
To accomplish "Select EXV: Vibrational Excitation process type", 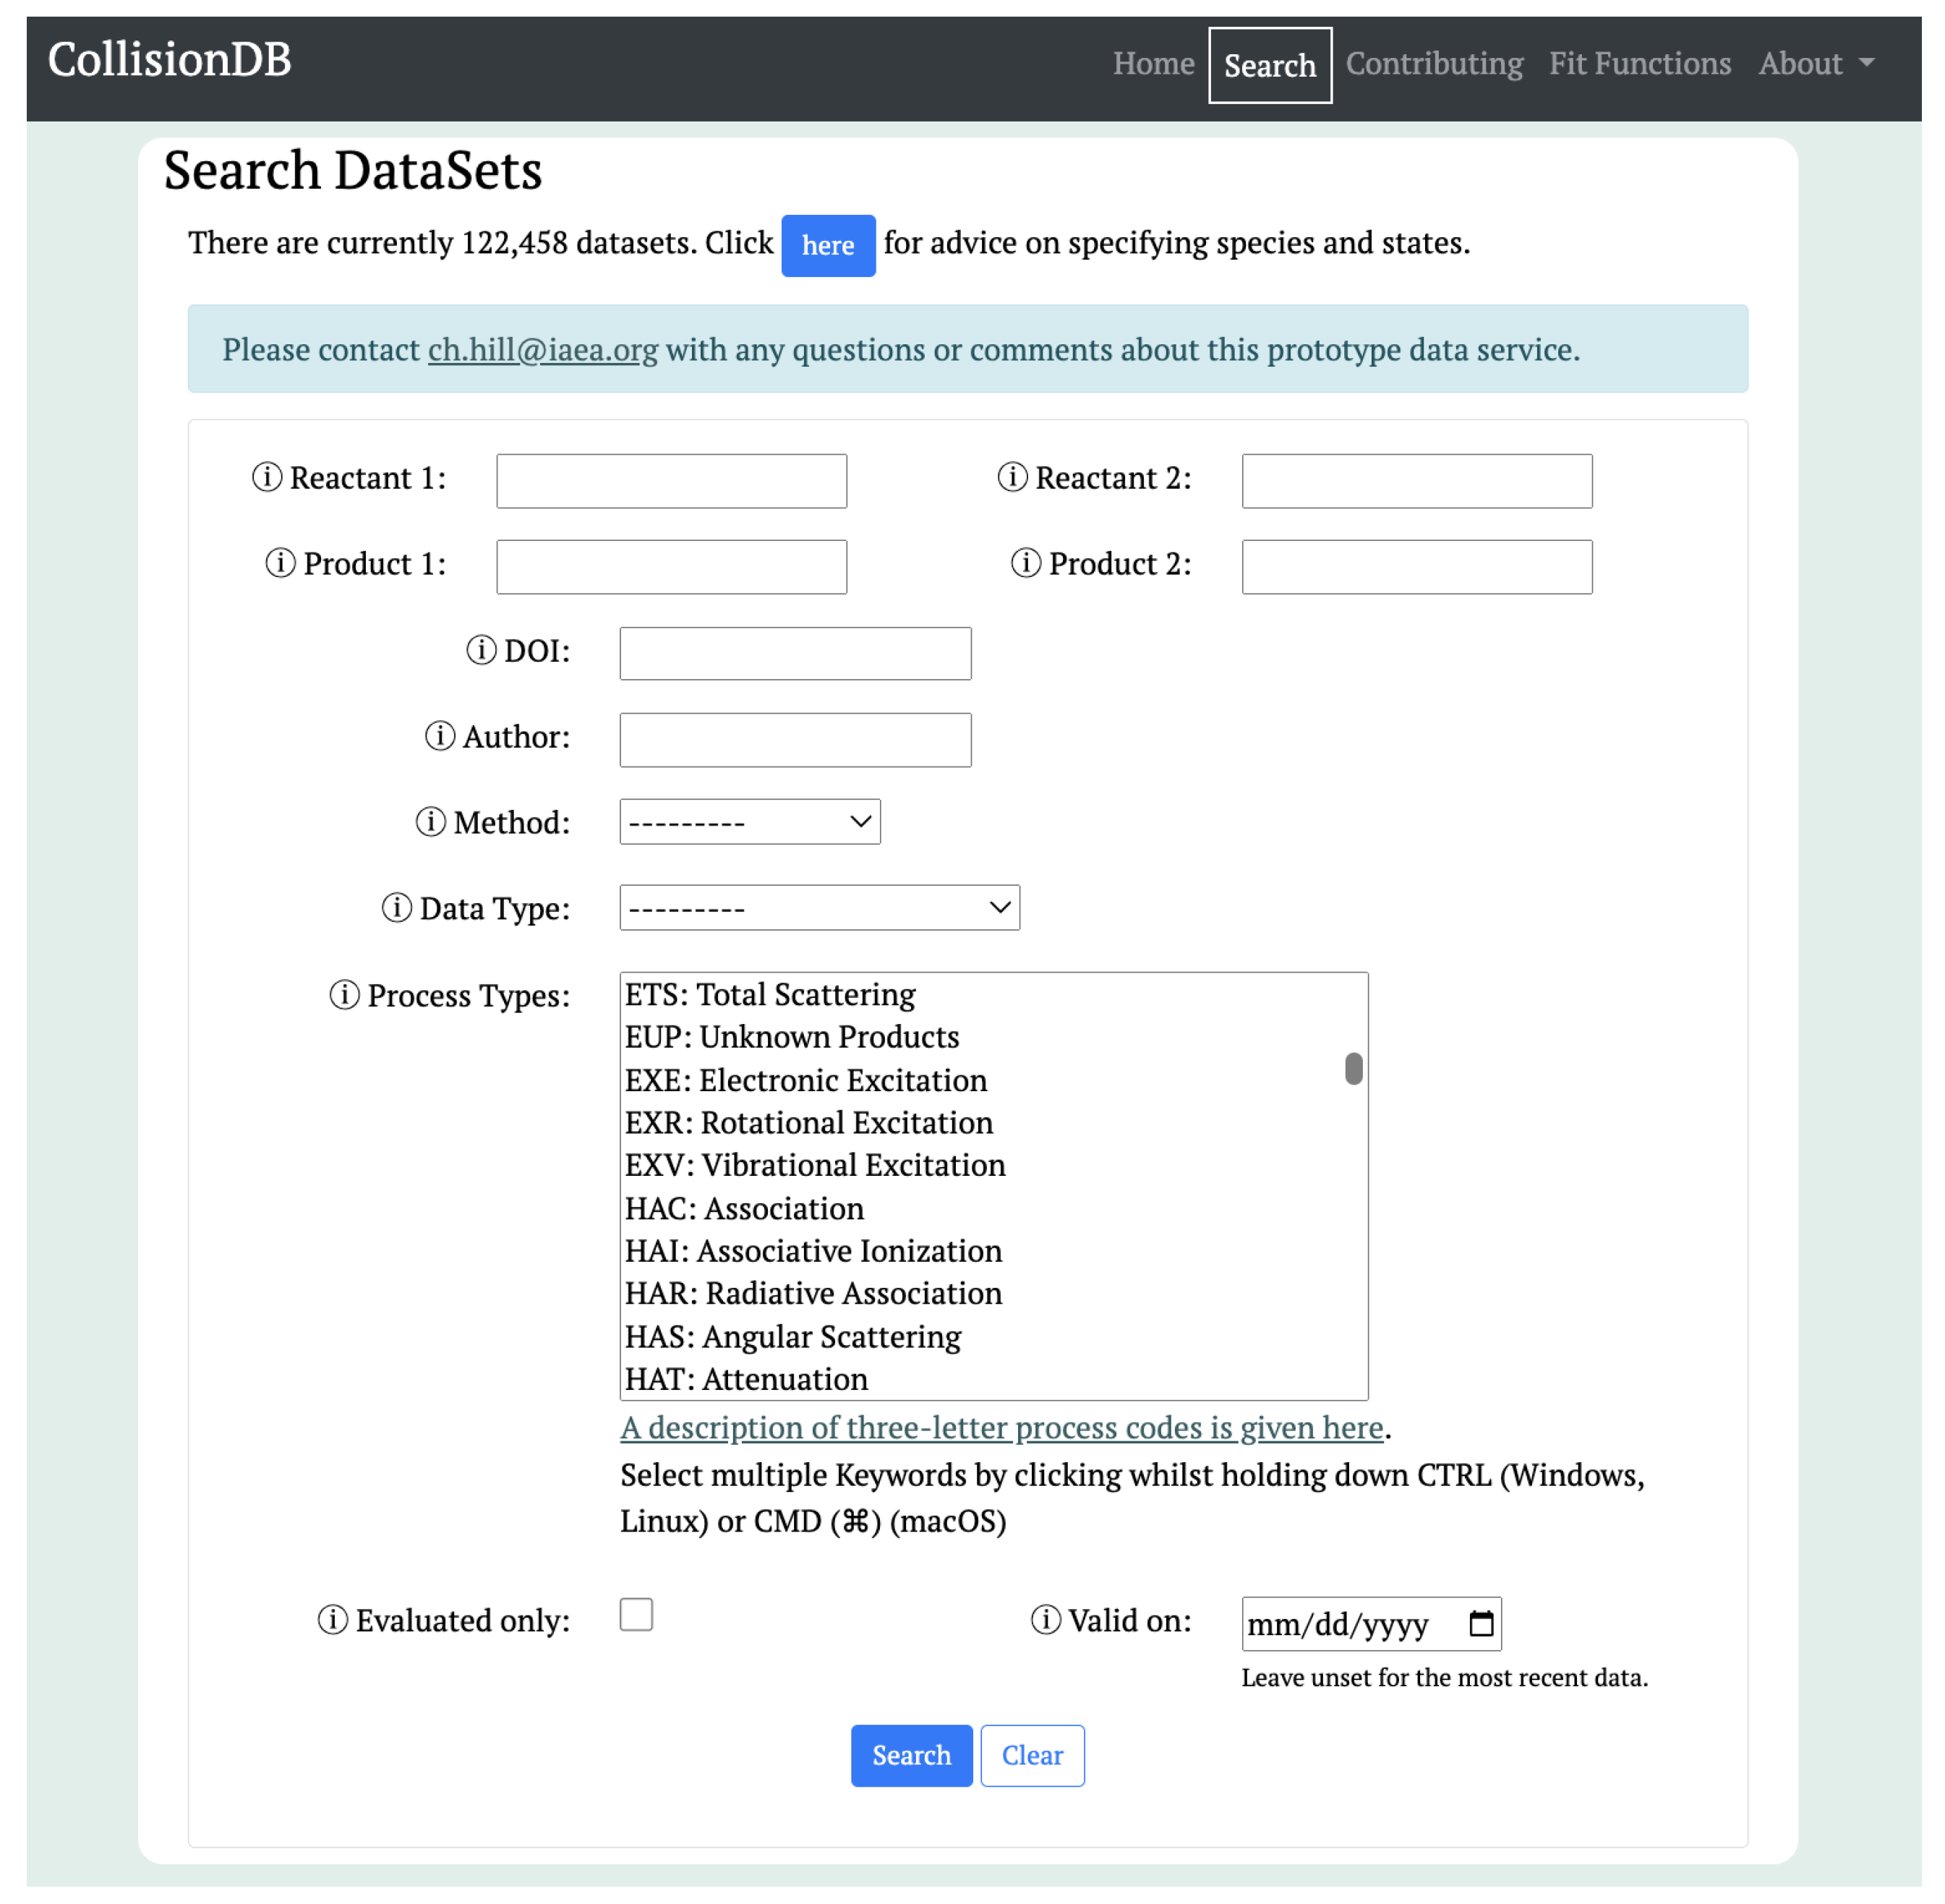I will 815,1166.
